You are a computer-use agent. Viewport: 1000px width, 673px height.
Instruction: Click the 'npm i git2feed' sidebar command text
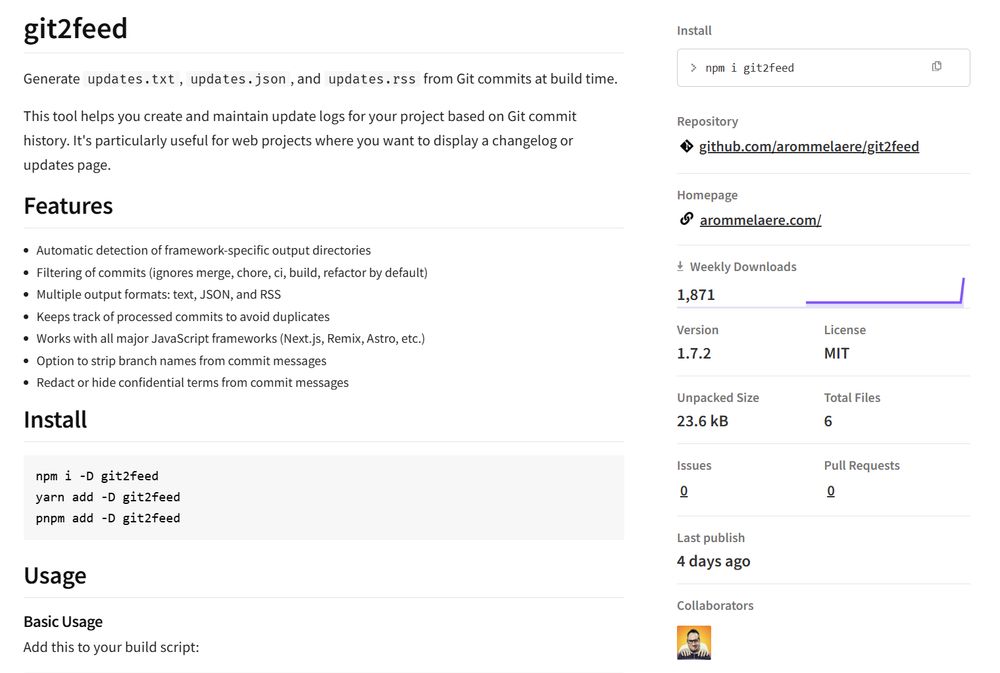(749, 68)
